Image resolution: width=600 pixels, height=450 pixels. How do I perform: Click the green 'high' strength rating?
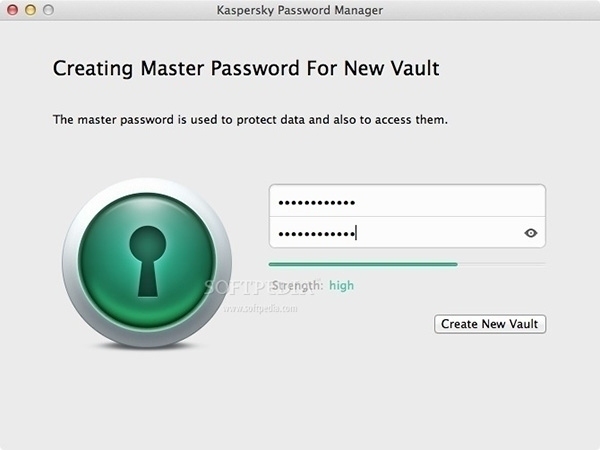[341, 285]
